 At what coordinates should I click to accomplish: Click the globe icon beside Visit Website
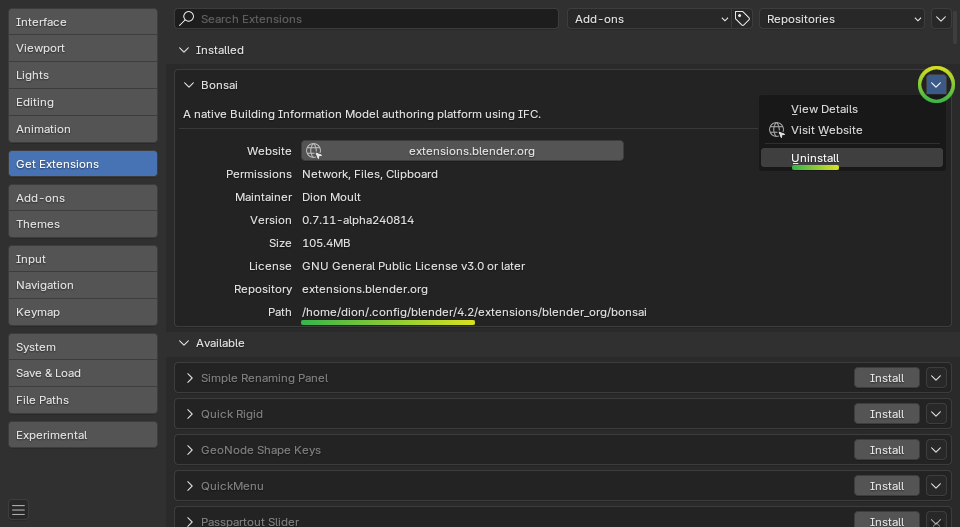click(776, 130)
